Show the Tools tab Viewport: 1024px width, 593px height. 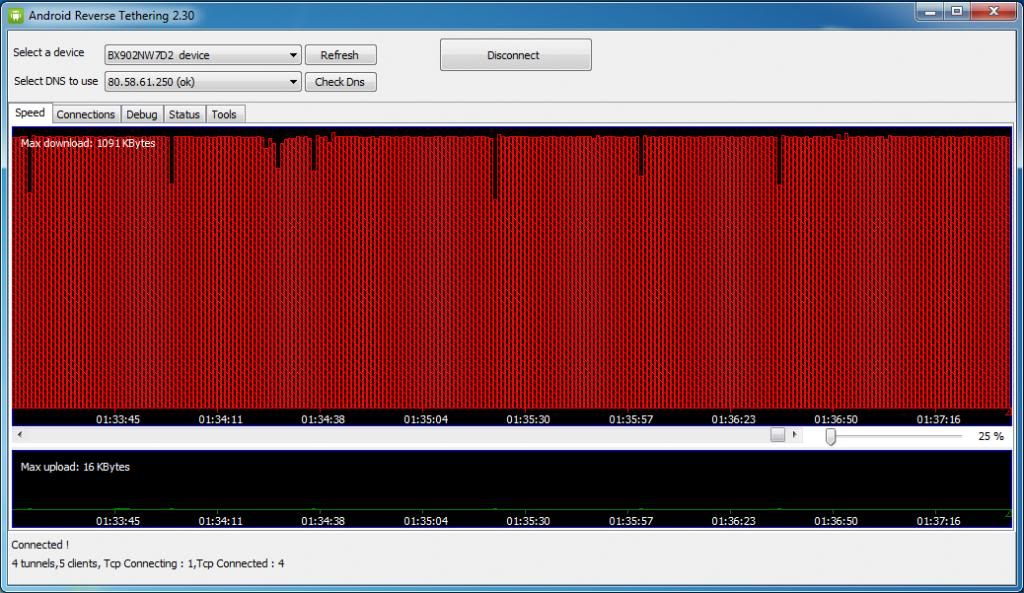coord(224,114)
